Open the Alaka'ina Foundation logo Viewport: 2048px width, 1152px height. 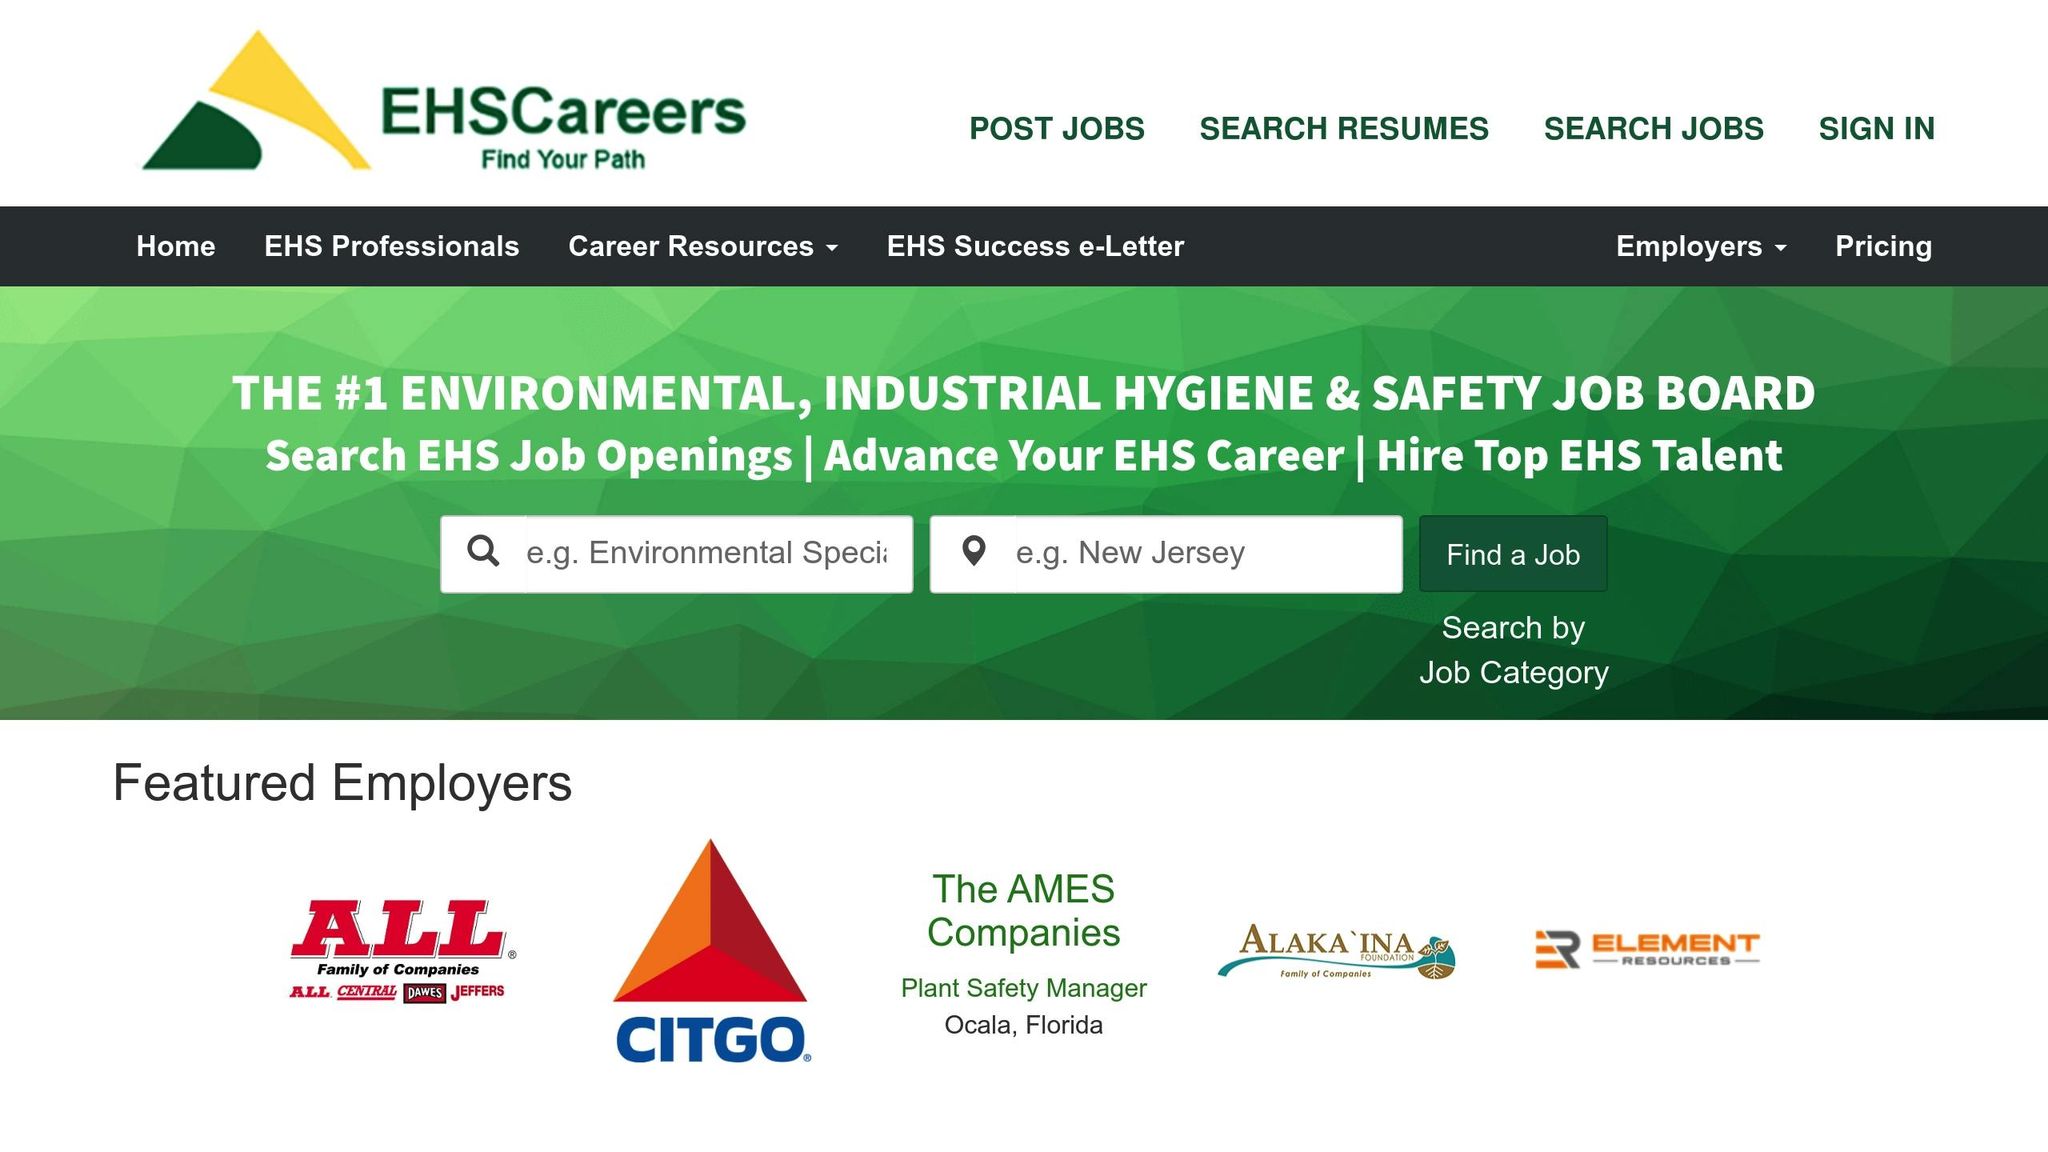pos(1336,951)
